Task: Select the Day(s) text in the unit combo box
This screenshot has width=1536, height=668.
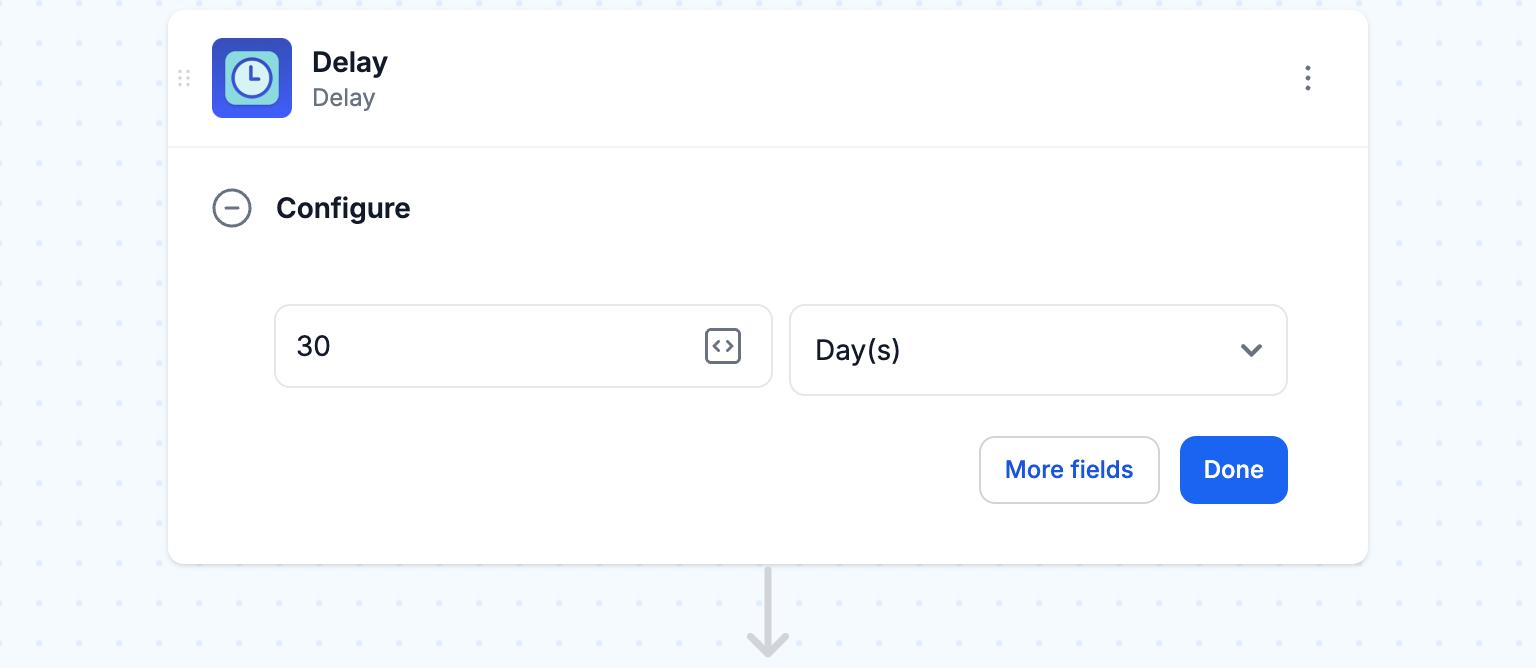Action: click(x=858, y=351)
